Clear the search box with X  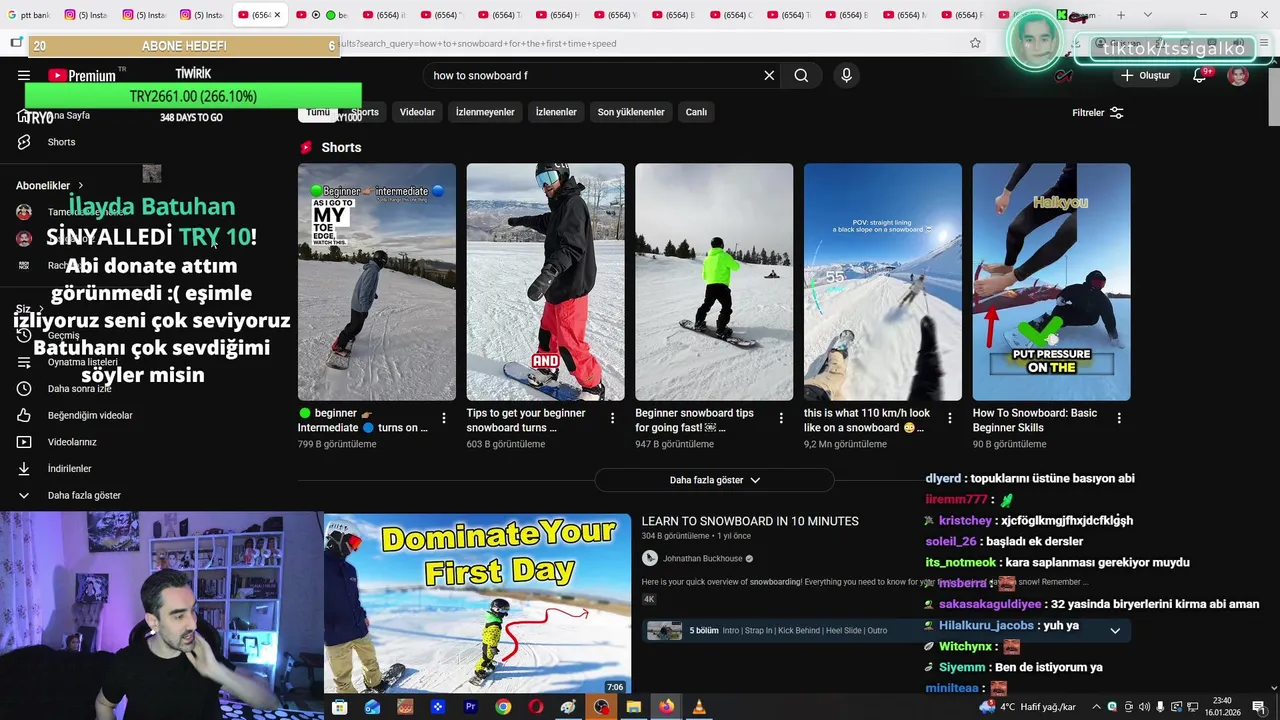(x=769, y=75)
